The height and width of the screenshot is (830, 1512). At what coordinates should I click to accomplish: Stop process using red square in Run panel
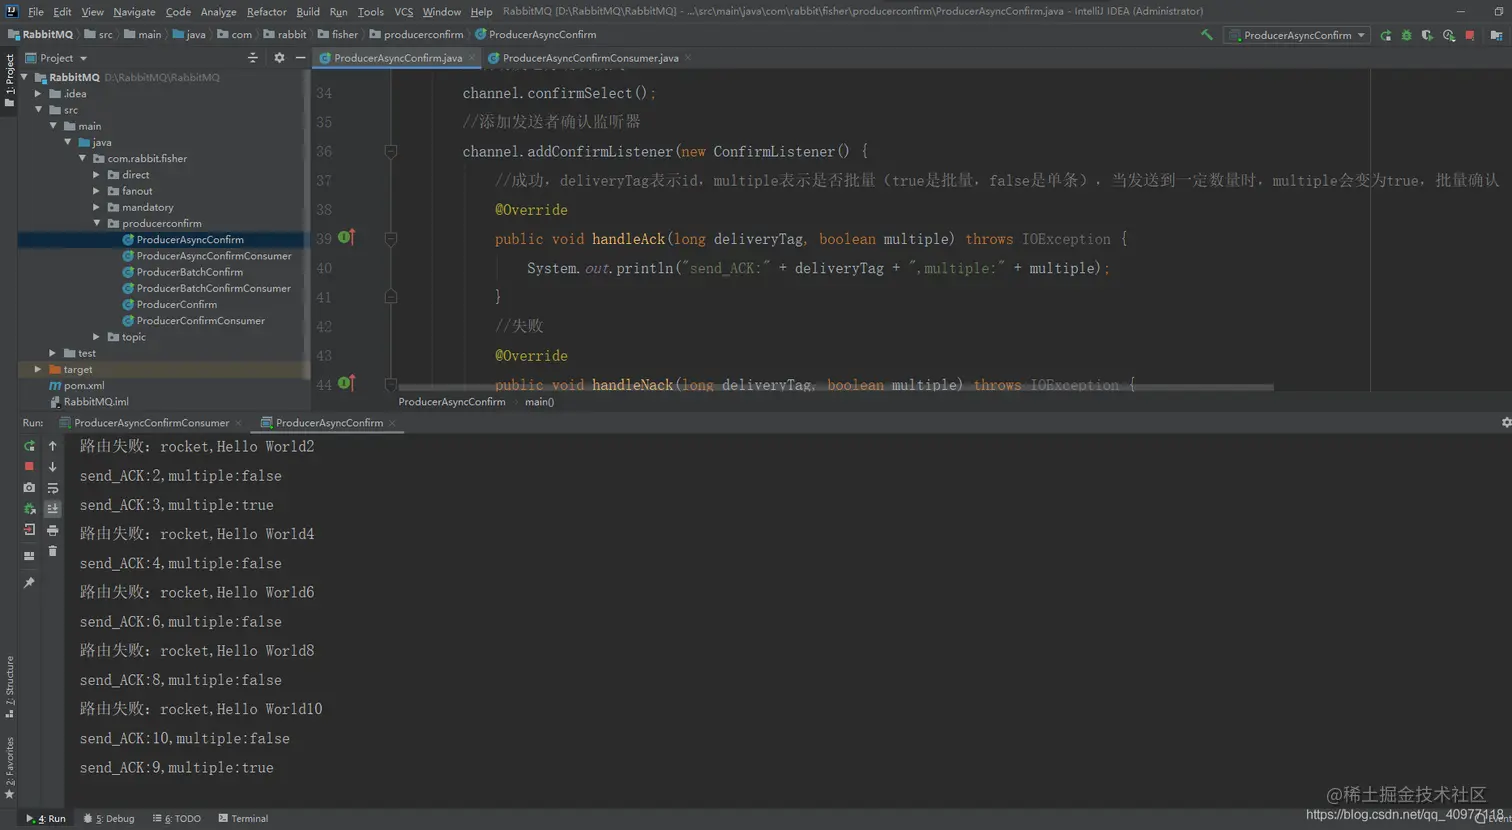tap(29, 467)
